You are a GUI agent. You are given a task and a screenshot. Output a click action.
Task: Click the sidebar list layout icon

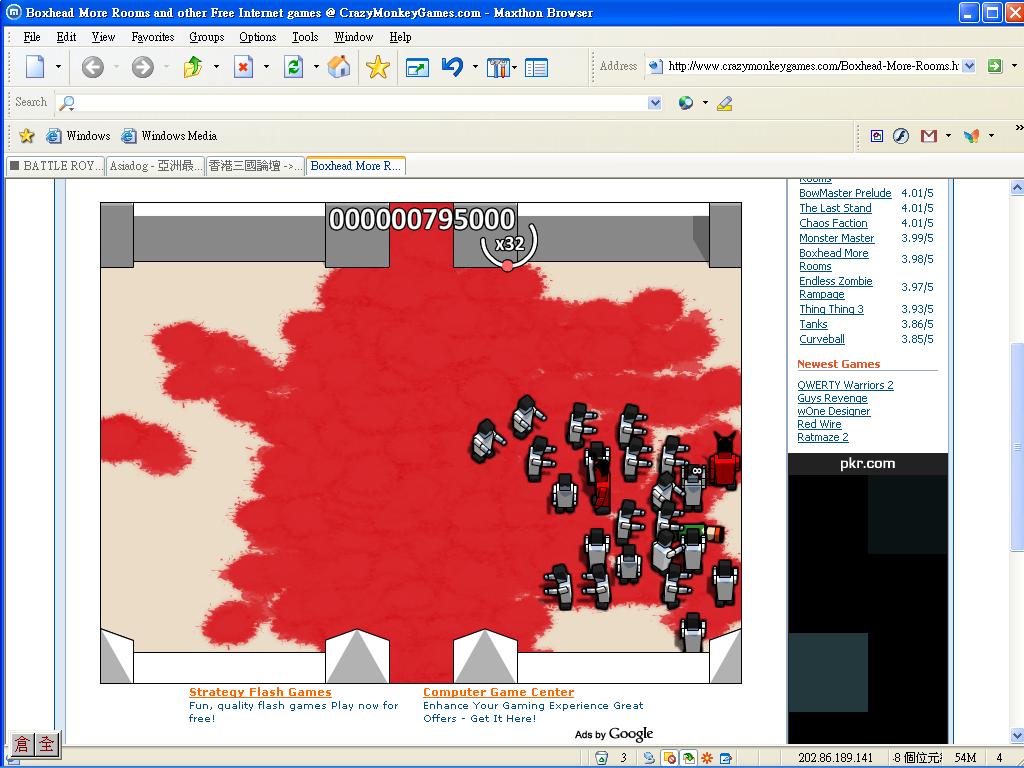pos(536,67)
